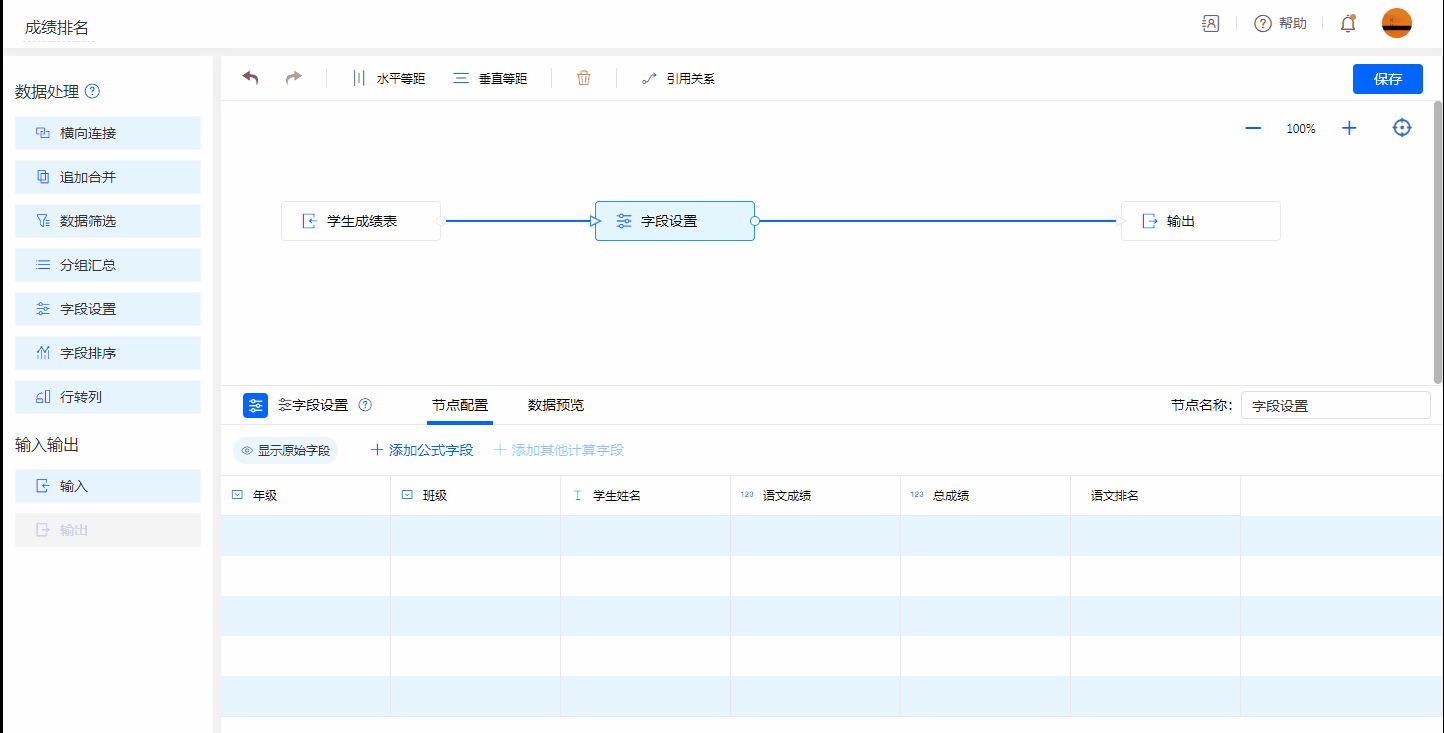This screenshot has width=1444, height=733.
Task: Open 引用关系 reference view
Action: click(678, 78)
